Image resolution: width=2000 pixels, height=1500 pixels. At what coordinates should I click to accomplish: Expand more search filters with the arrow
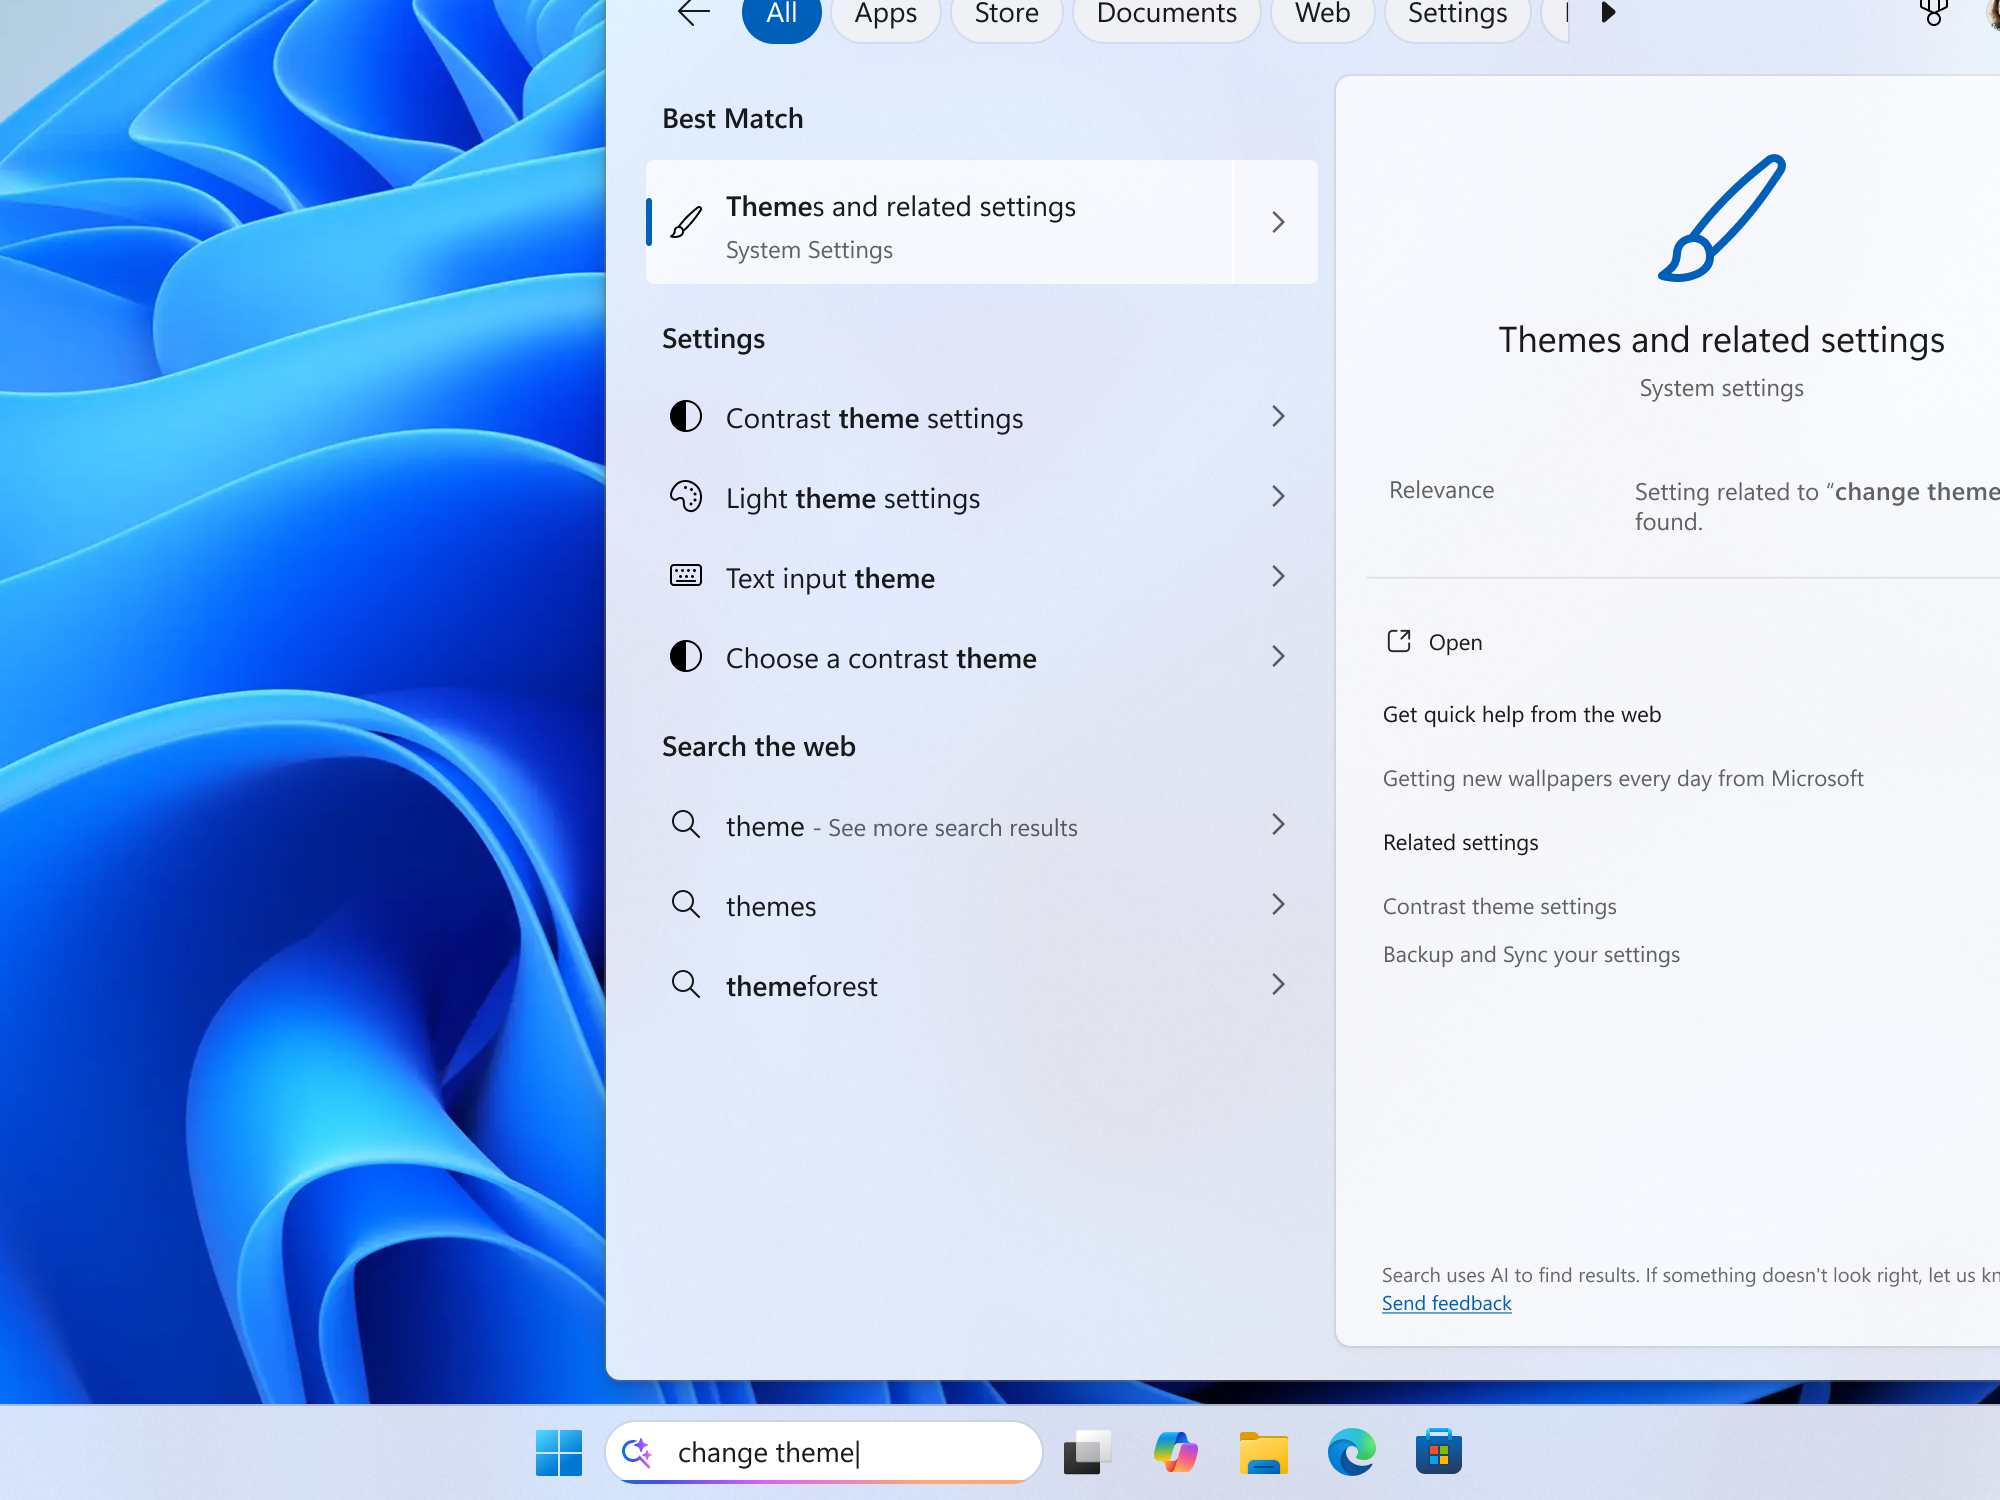click(1607, 14)
